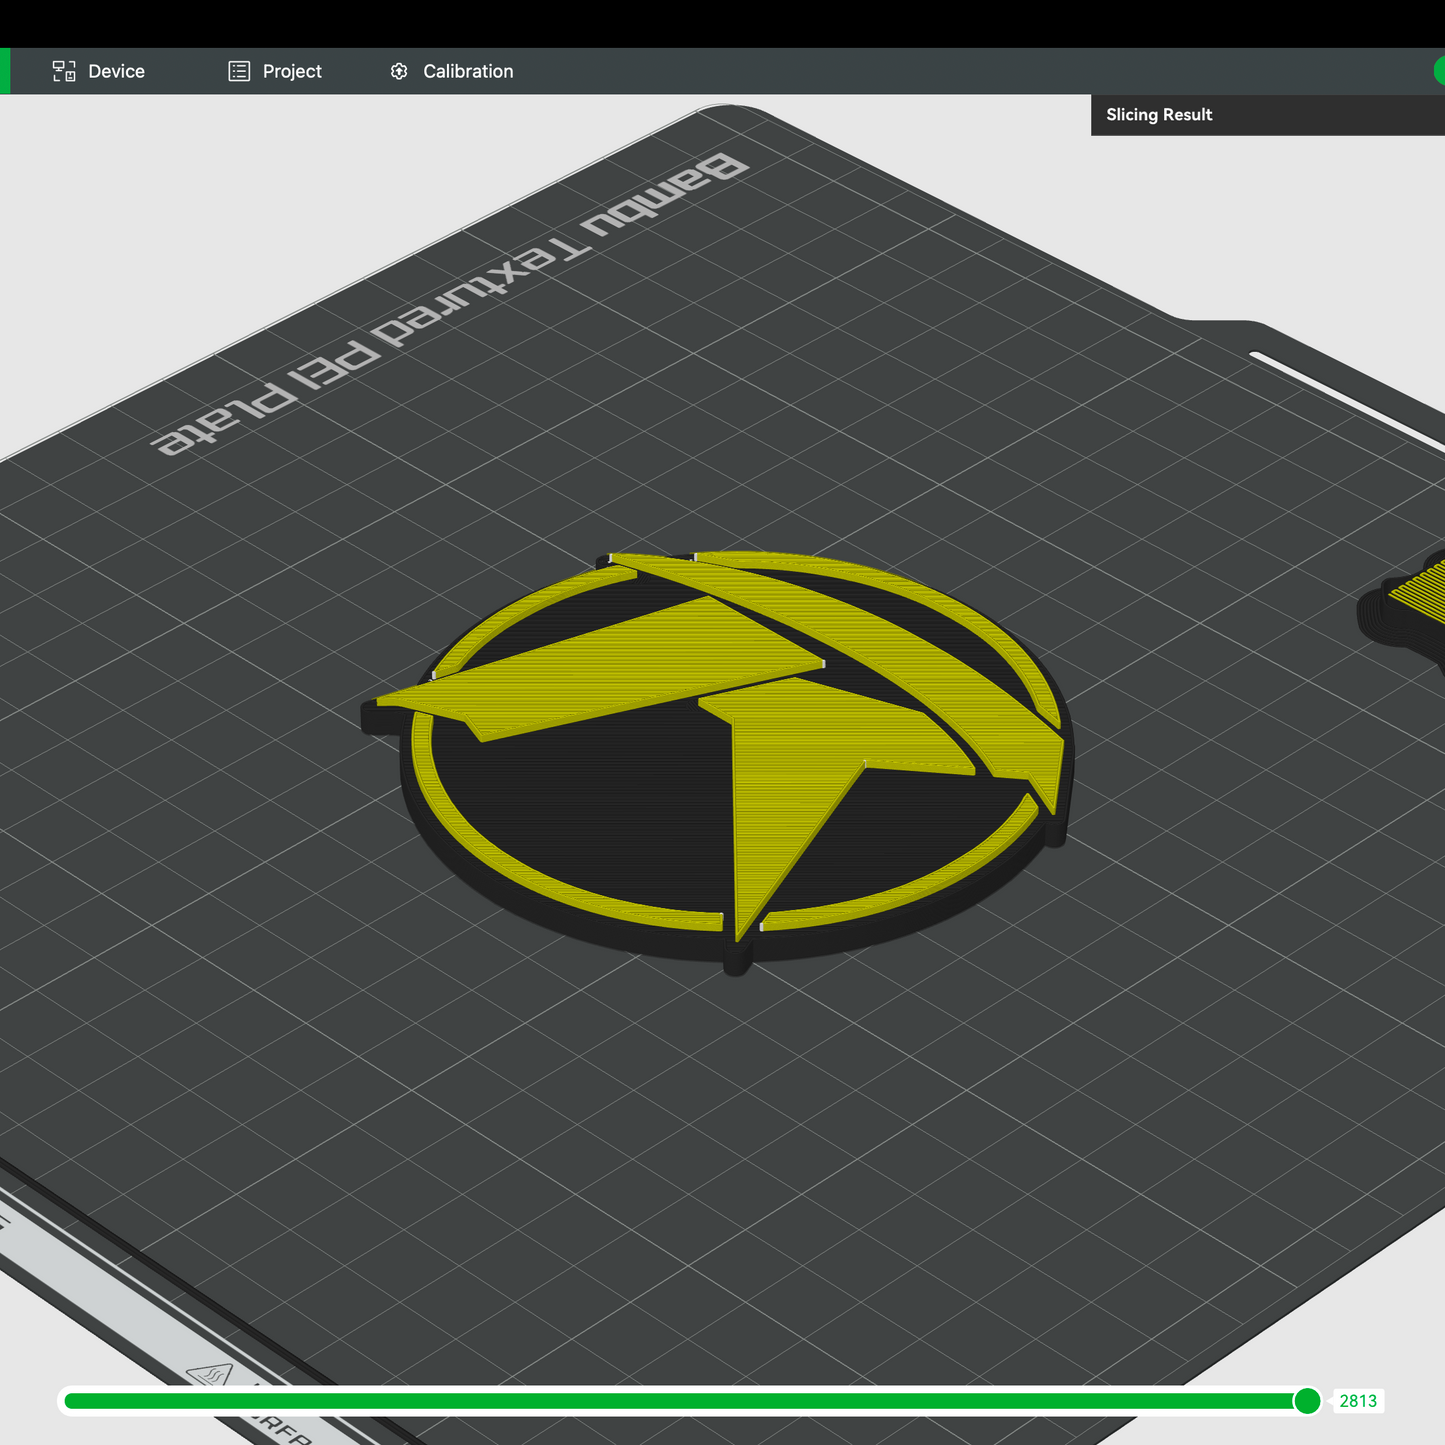The image size is (1445, 1445).
Task: Click the green preview slider handle
Action: (x=1307, y=1401)
